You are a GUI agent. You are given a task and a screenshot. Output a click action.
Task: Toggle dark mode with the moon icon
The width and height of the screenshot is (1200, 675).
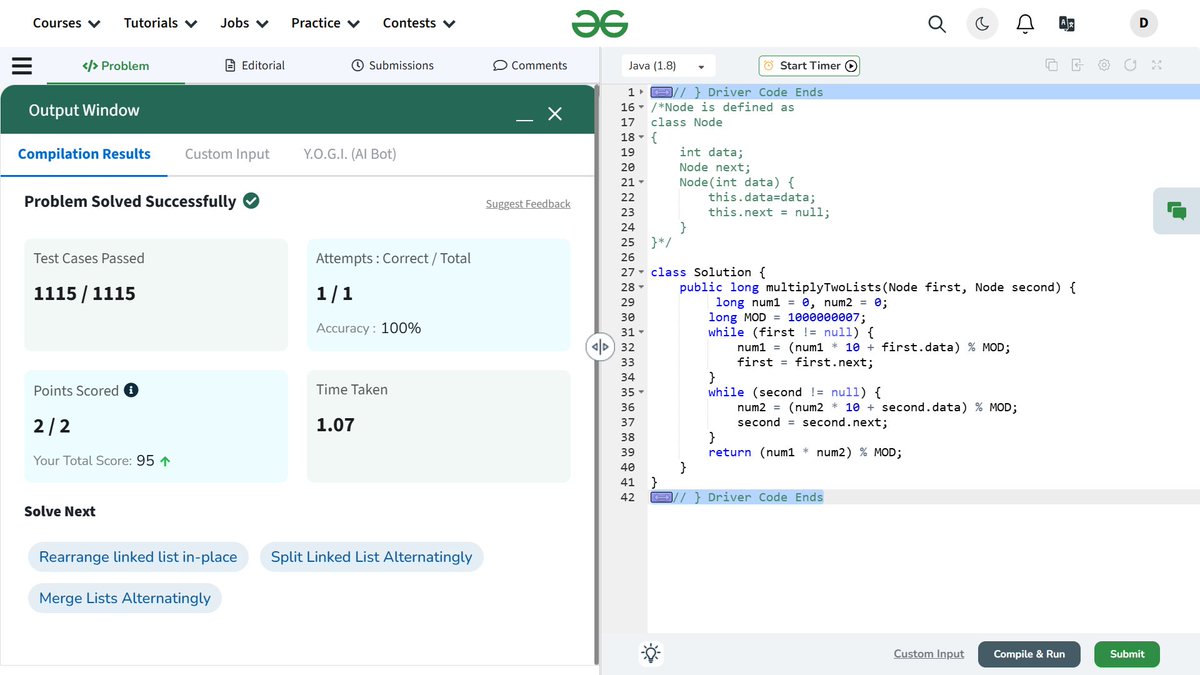pos(982,23)
